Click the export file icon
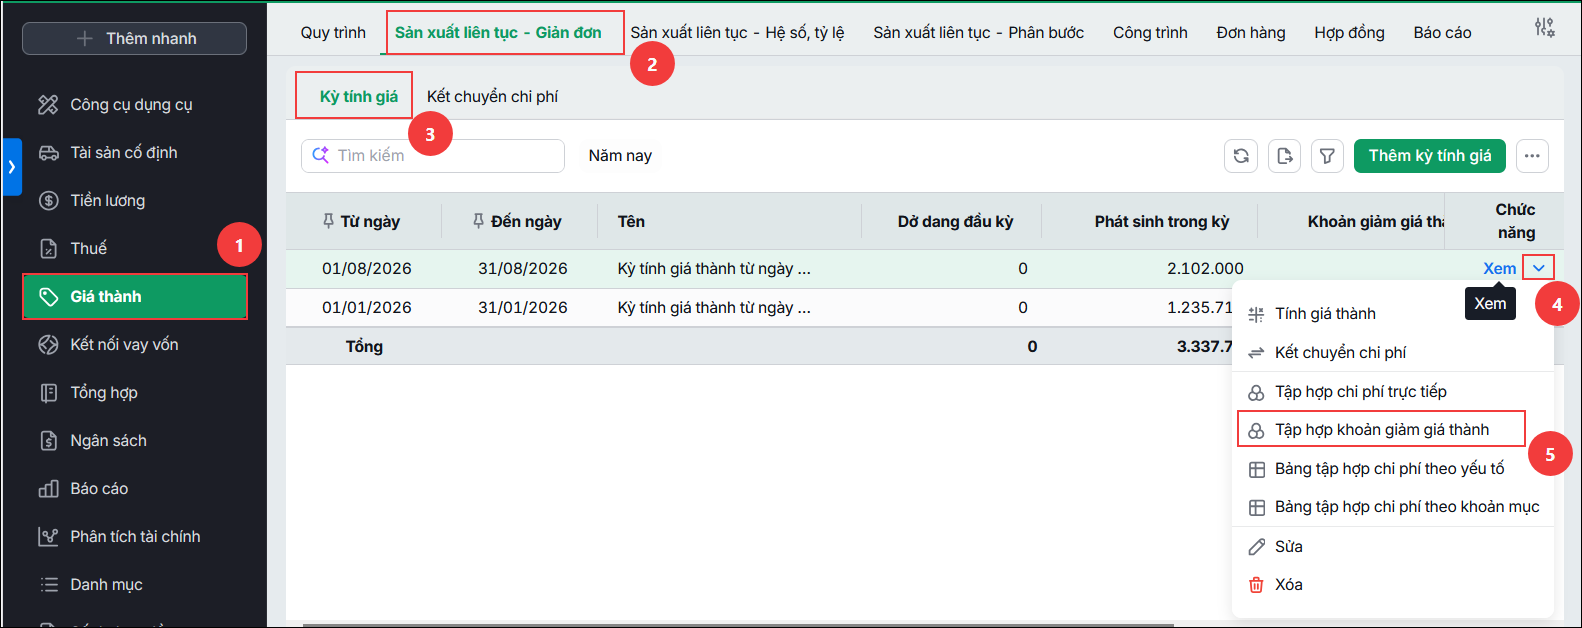The image size is (1582, 628). (1285, 156)
